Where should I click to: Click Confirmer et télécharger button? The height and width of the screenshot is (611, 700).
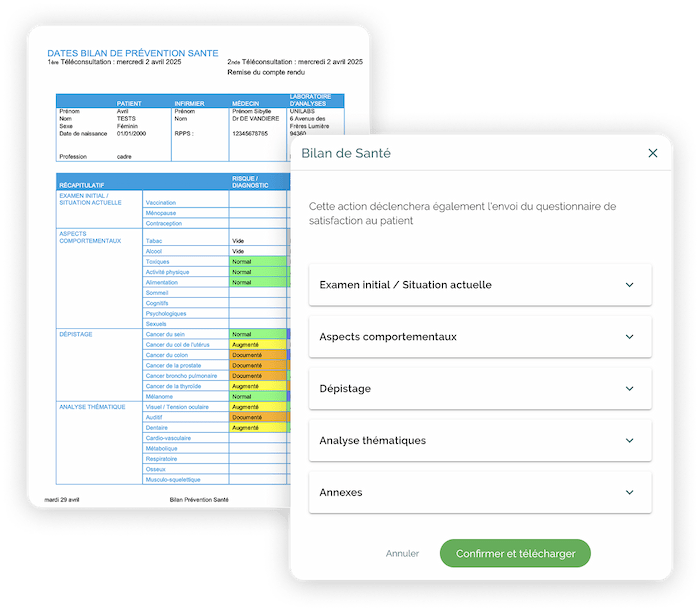[x=515, y=553]
